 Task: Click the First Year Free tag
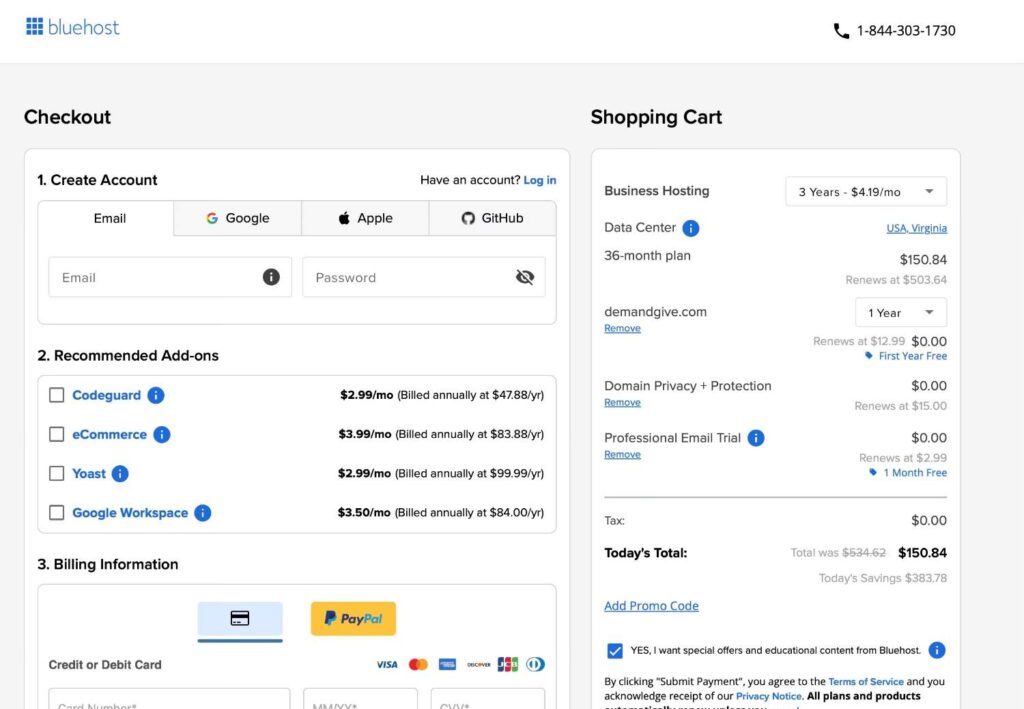[x=906, y=356]
